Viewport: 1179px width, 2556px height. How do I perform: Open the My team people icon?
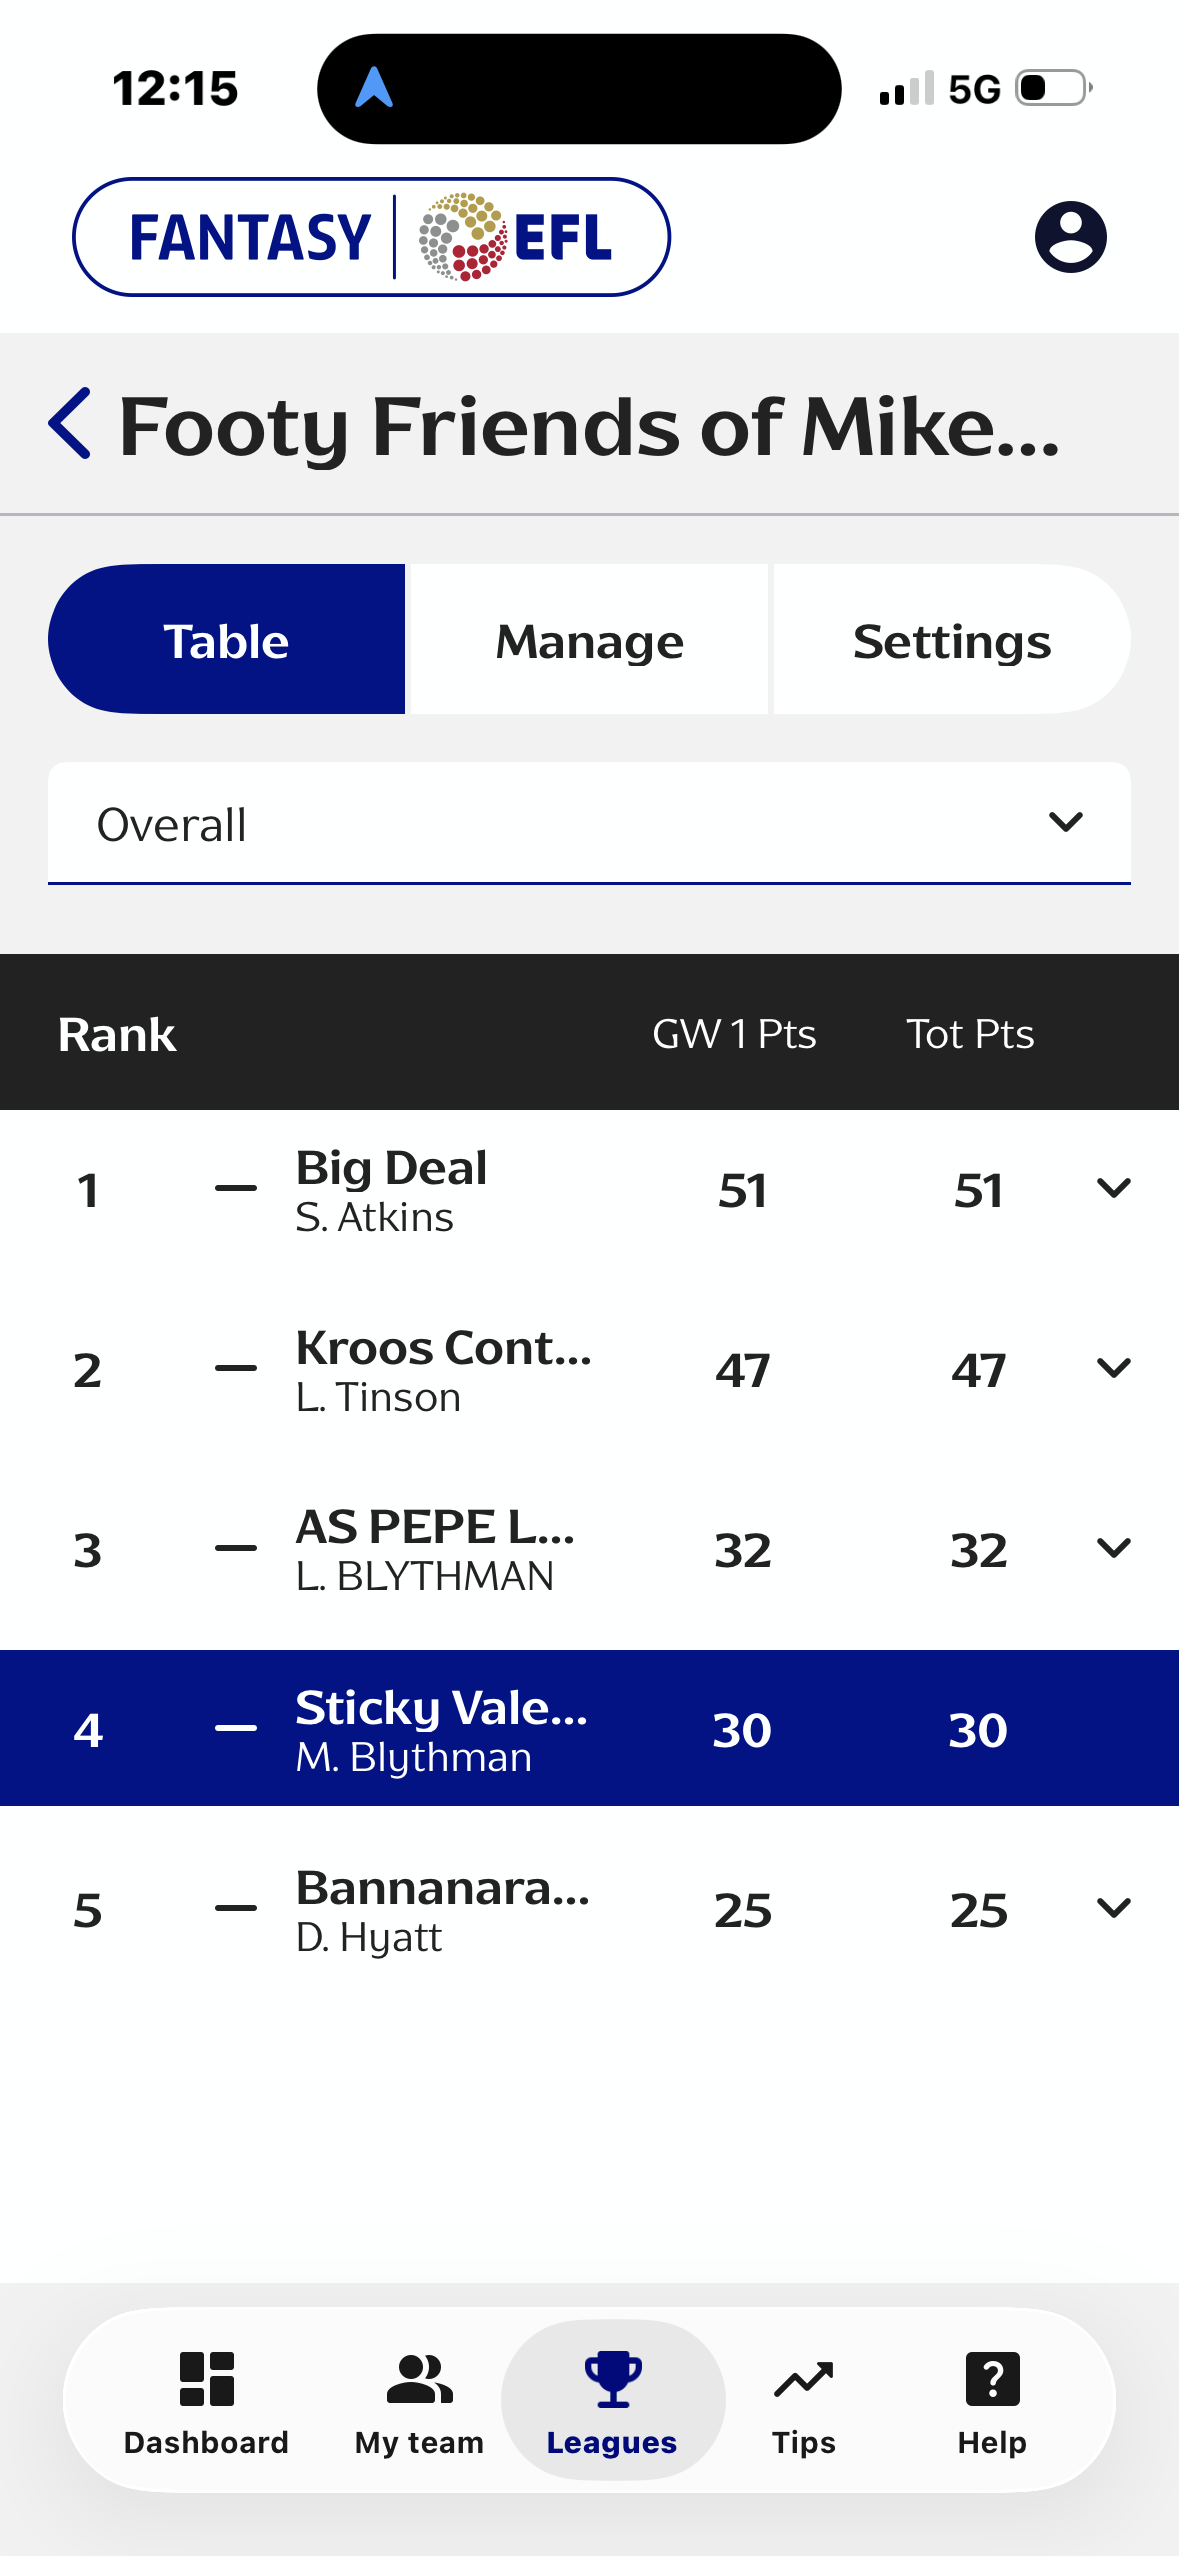419,2378
